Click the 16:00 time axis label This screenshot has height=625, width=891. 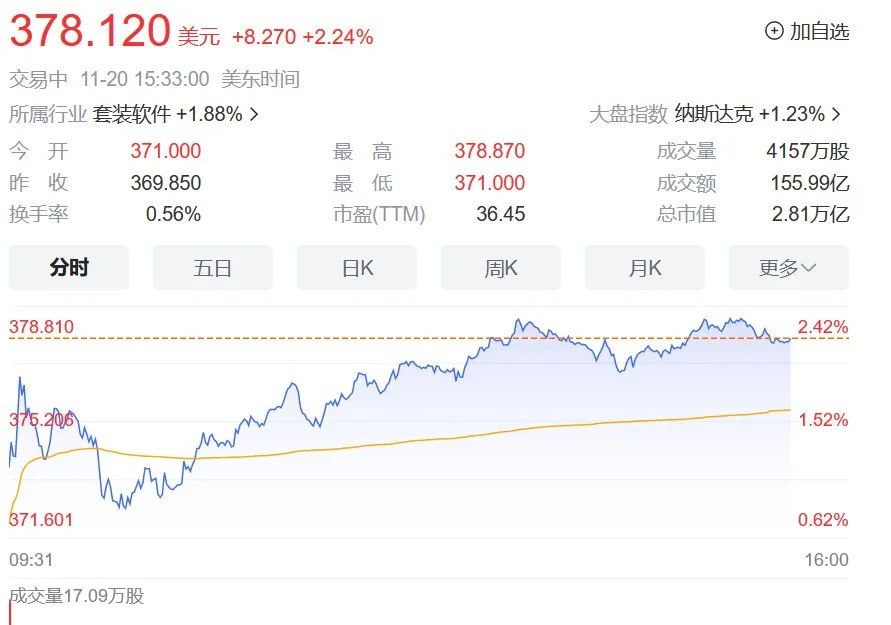[826, 560]
